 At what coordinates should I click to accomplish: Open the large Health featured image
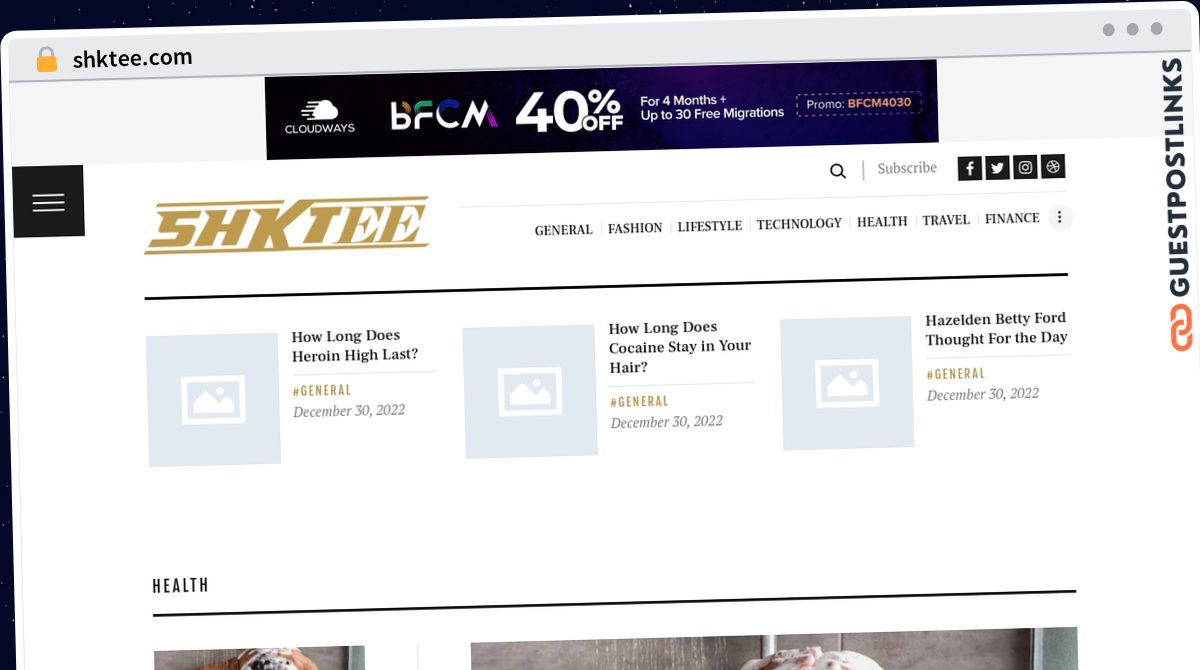(774, 650)
